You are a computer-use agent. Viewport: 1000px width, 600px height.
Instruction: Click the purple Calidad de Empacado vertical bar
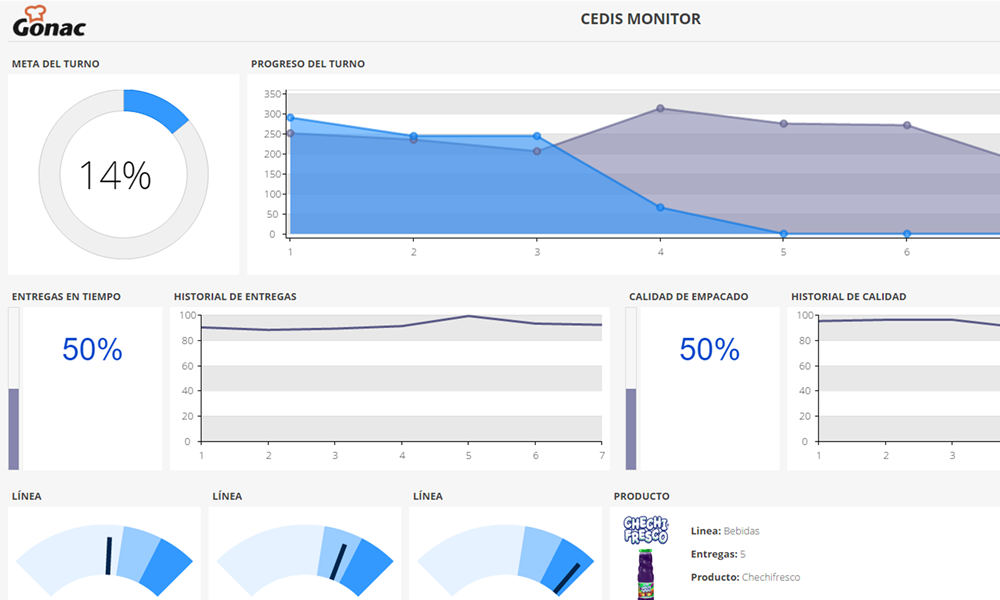click(631, 428)
